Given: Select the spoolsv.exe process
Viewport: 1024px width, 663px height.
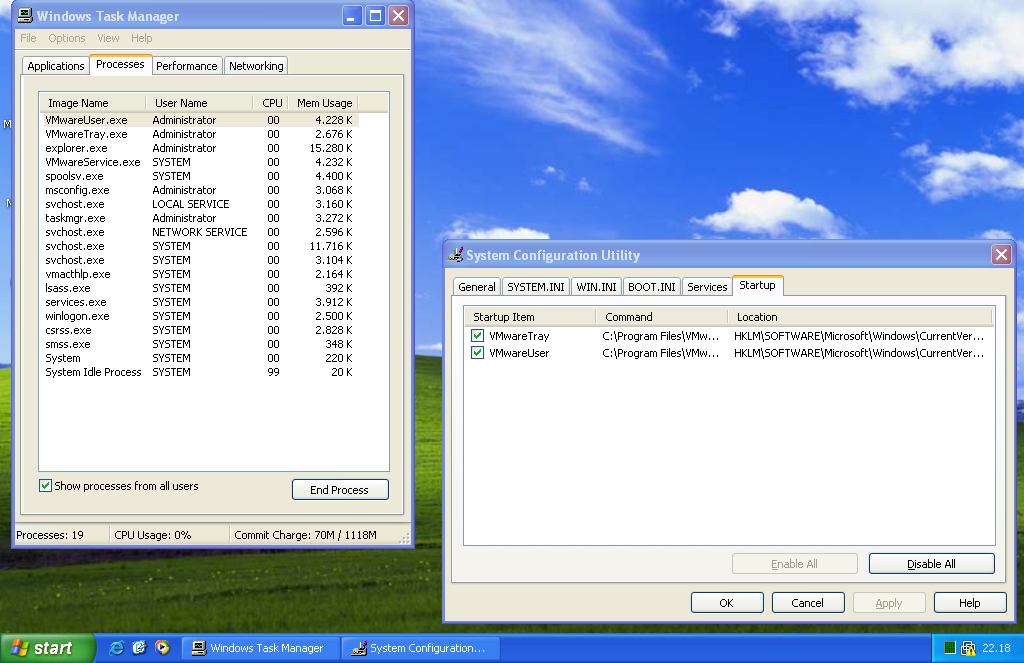Looking at the screenshot, I should click(200, 176).
